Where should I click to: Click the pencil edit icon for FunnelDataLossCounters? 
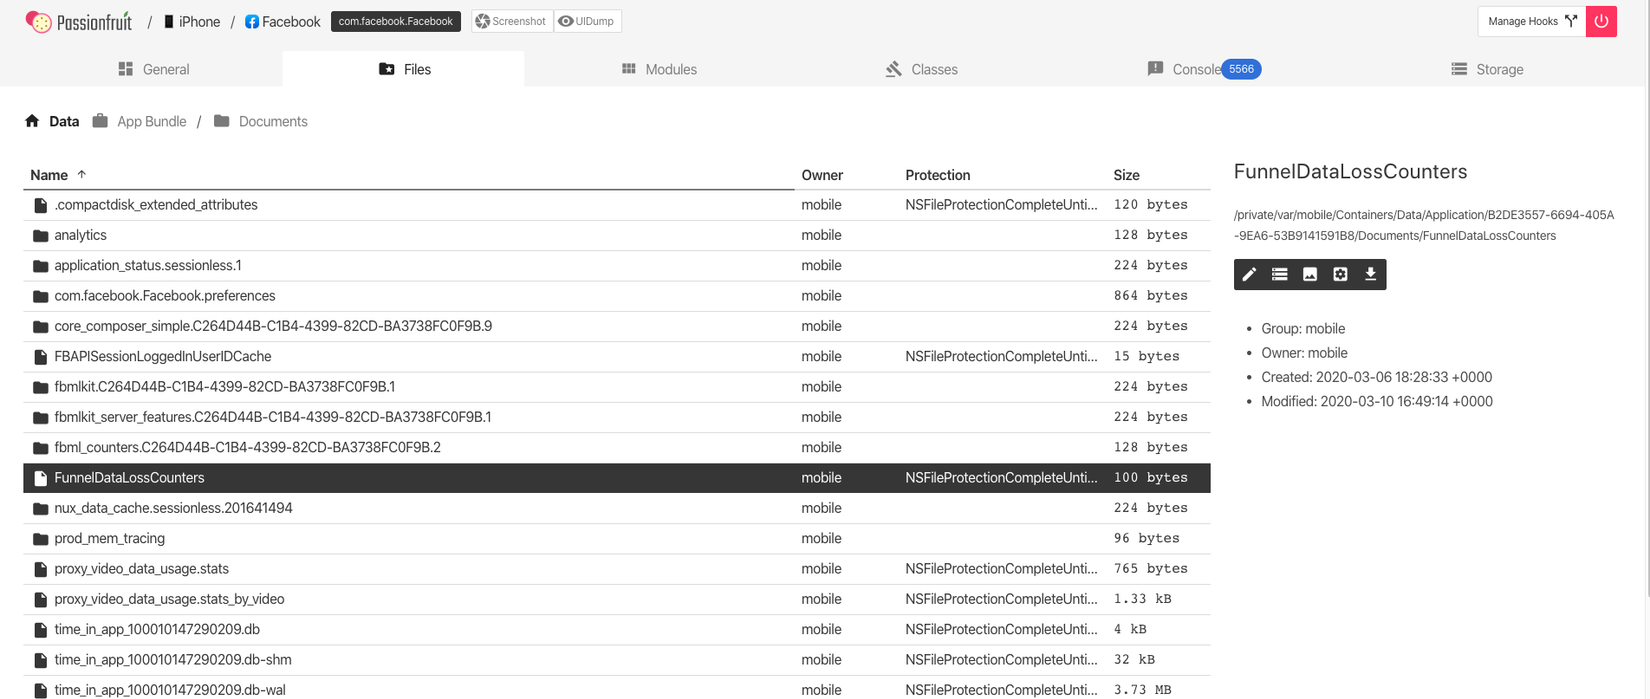tap(1249, 275)
